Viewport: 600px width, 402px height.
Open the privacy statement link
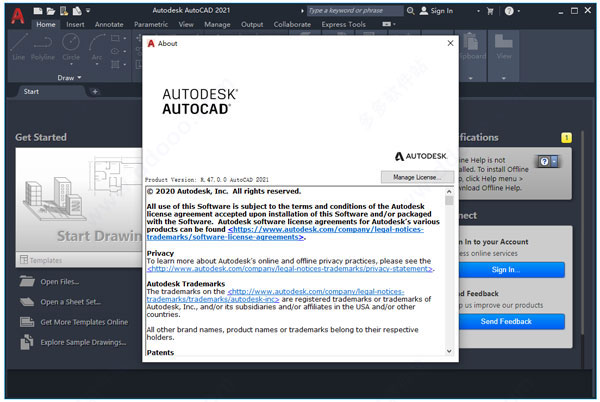pyautogui.click(x=290, y=269)
